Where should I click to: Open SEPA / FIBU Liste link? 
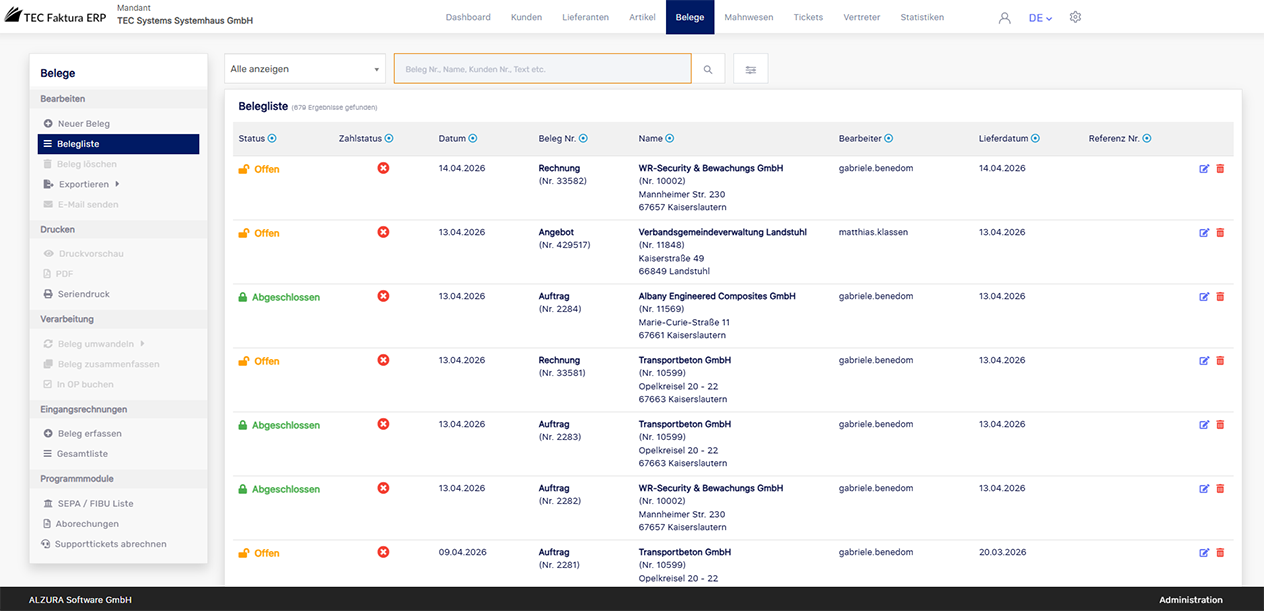94,504
